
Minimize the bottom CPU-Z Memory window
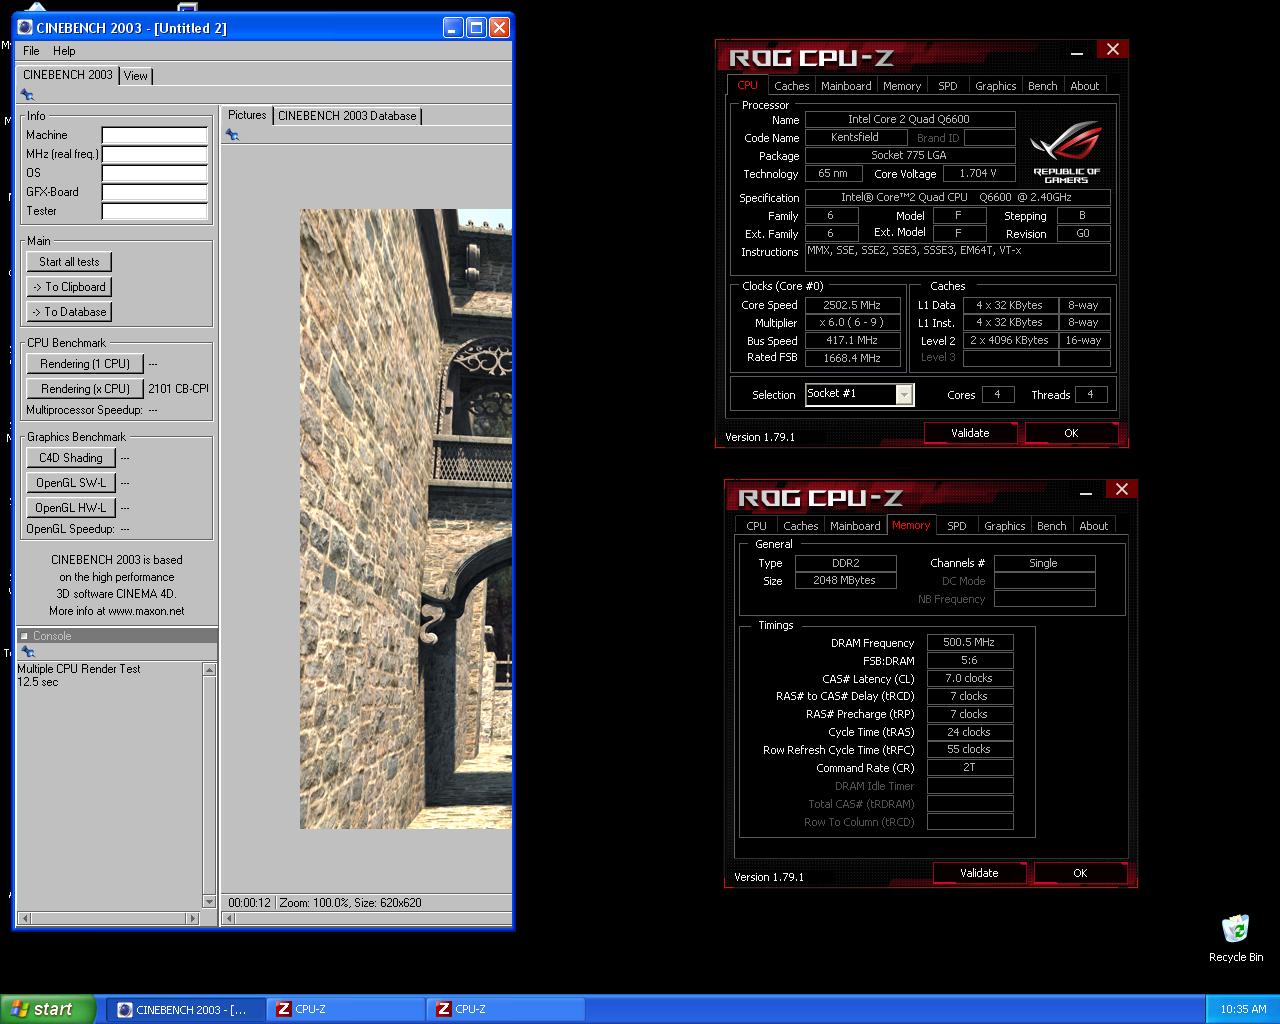point(1086,491)
